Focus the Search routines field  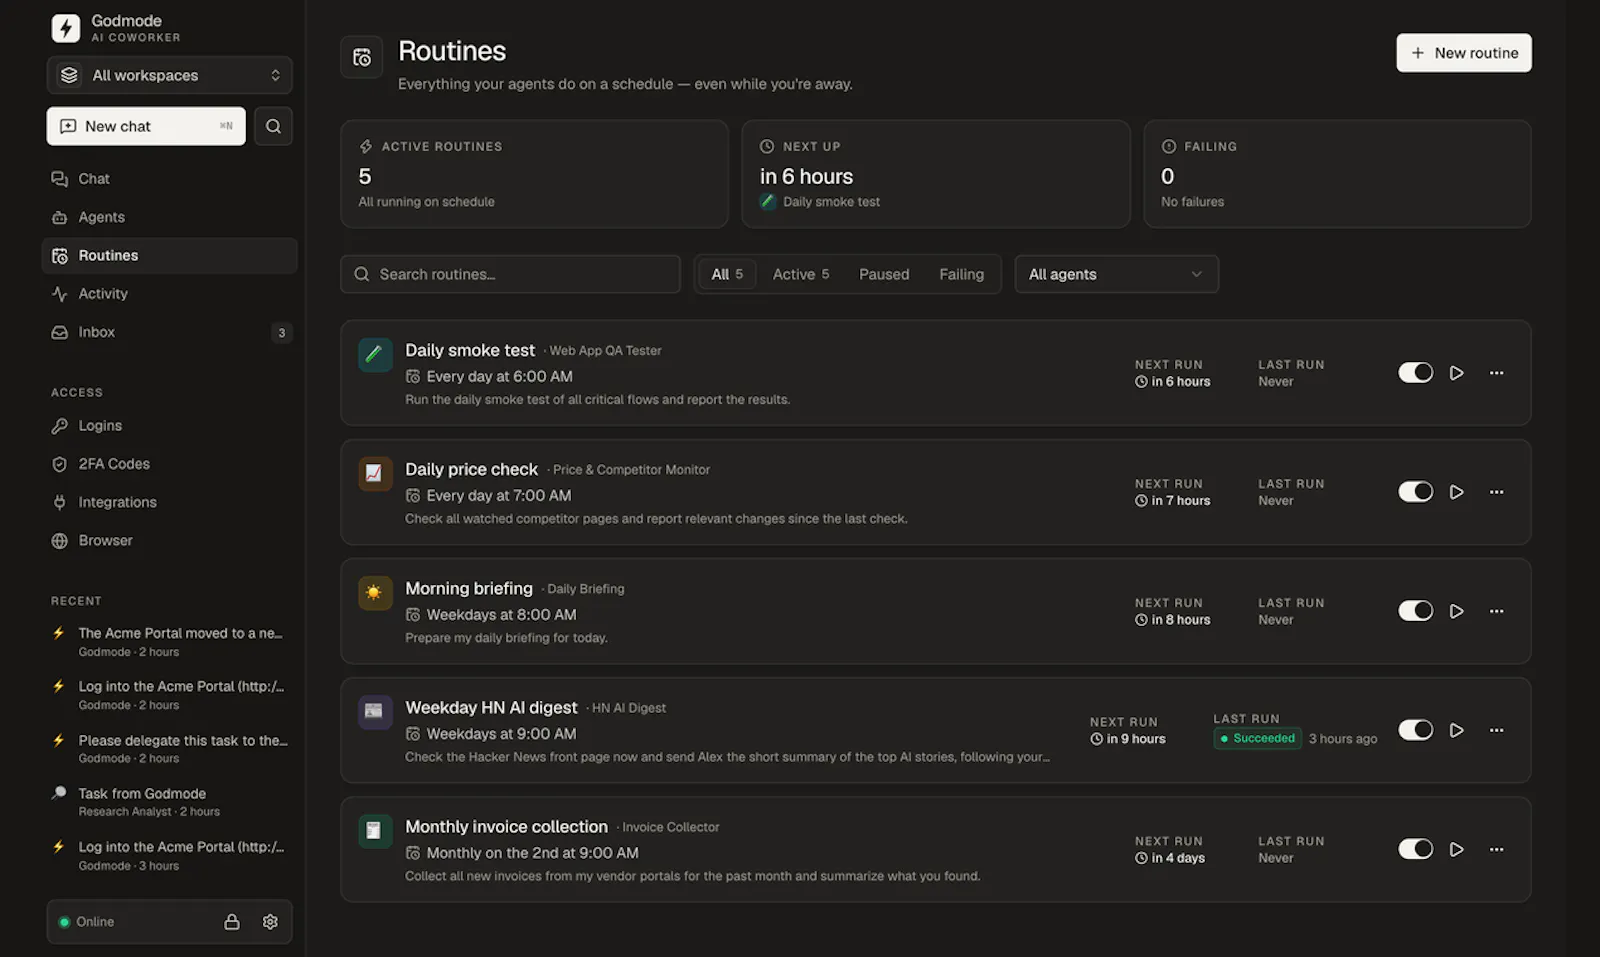pos(510,274)
